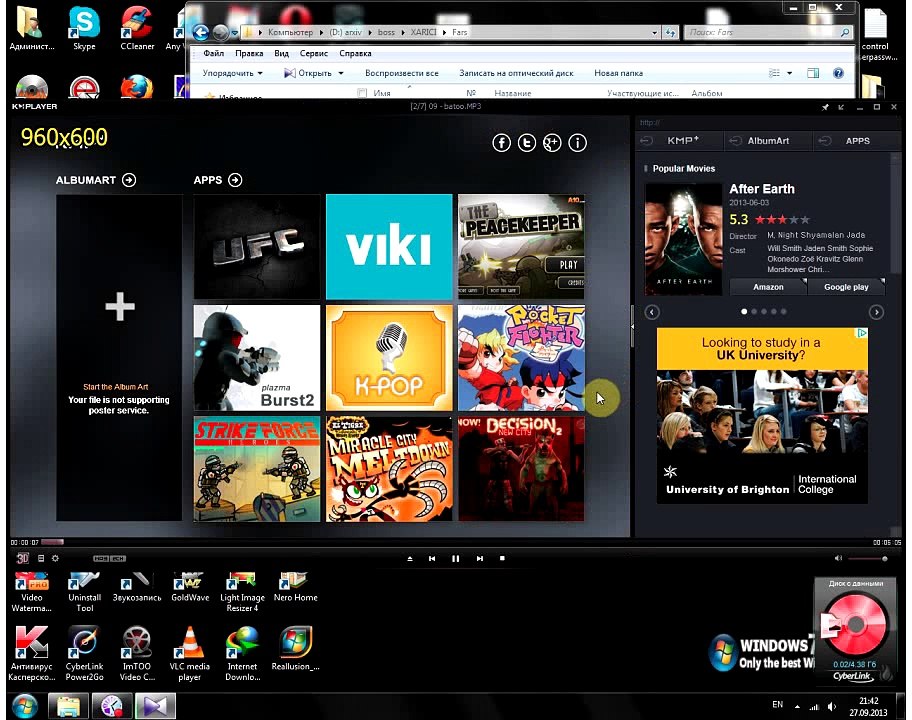Click Записать на оптический диск
912x720 pixels.
click(x=516, y=73)
